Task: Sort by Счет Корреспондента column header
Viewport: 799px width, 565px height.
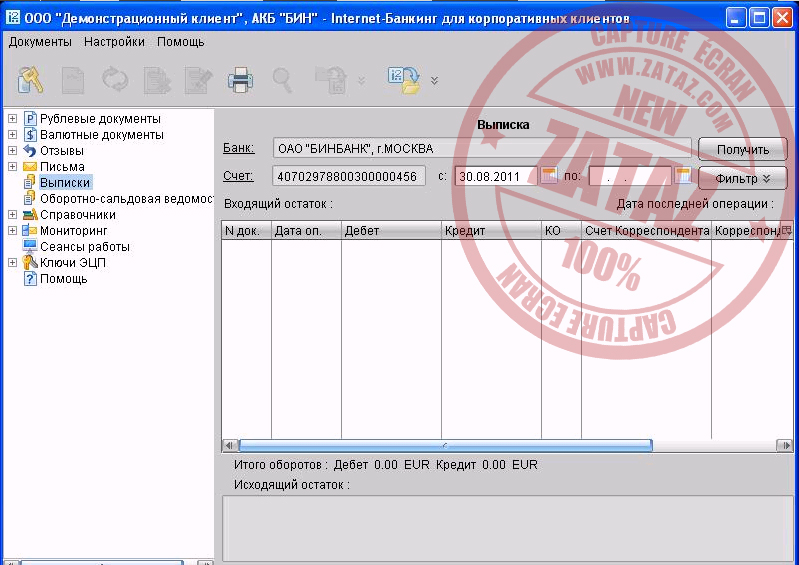Action: [x=646, y=230]
